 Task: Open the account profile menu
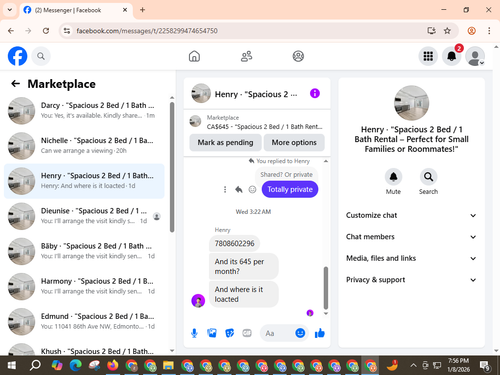[475, 56]
